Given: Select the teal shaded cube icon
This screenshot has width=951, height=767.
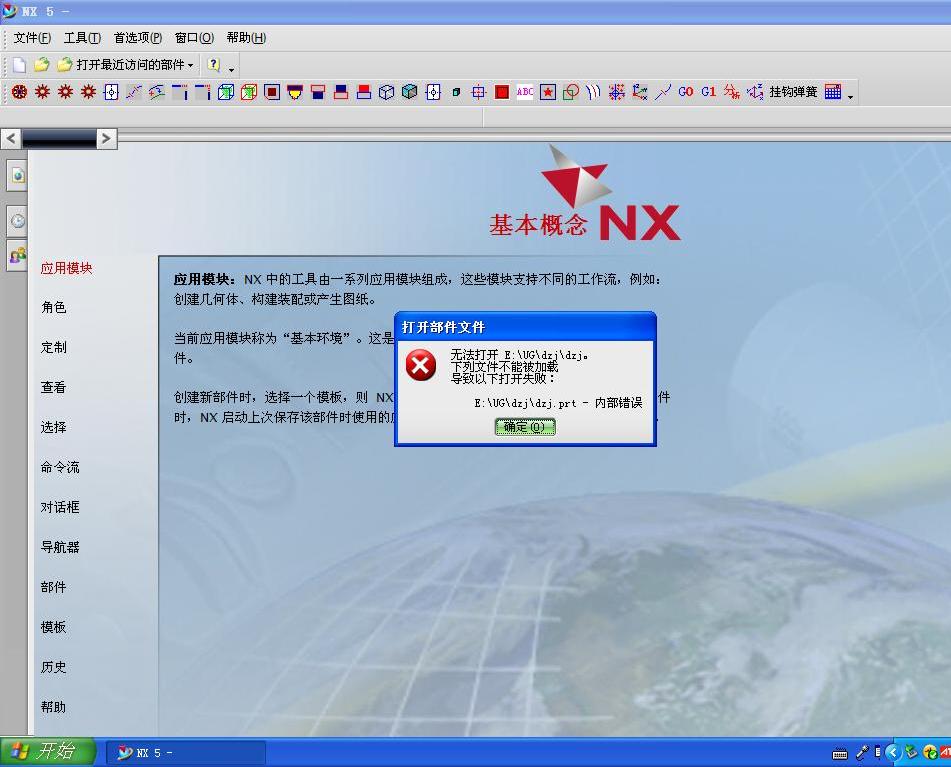Looking at the screenshot, I should [x=409, y=92].
